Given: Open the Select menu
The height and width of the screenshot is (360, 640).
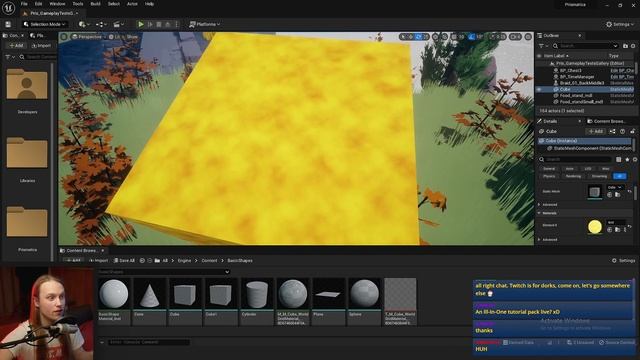Looking at the screenshot, I should click(114, 4).
